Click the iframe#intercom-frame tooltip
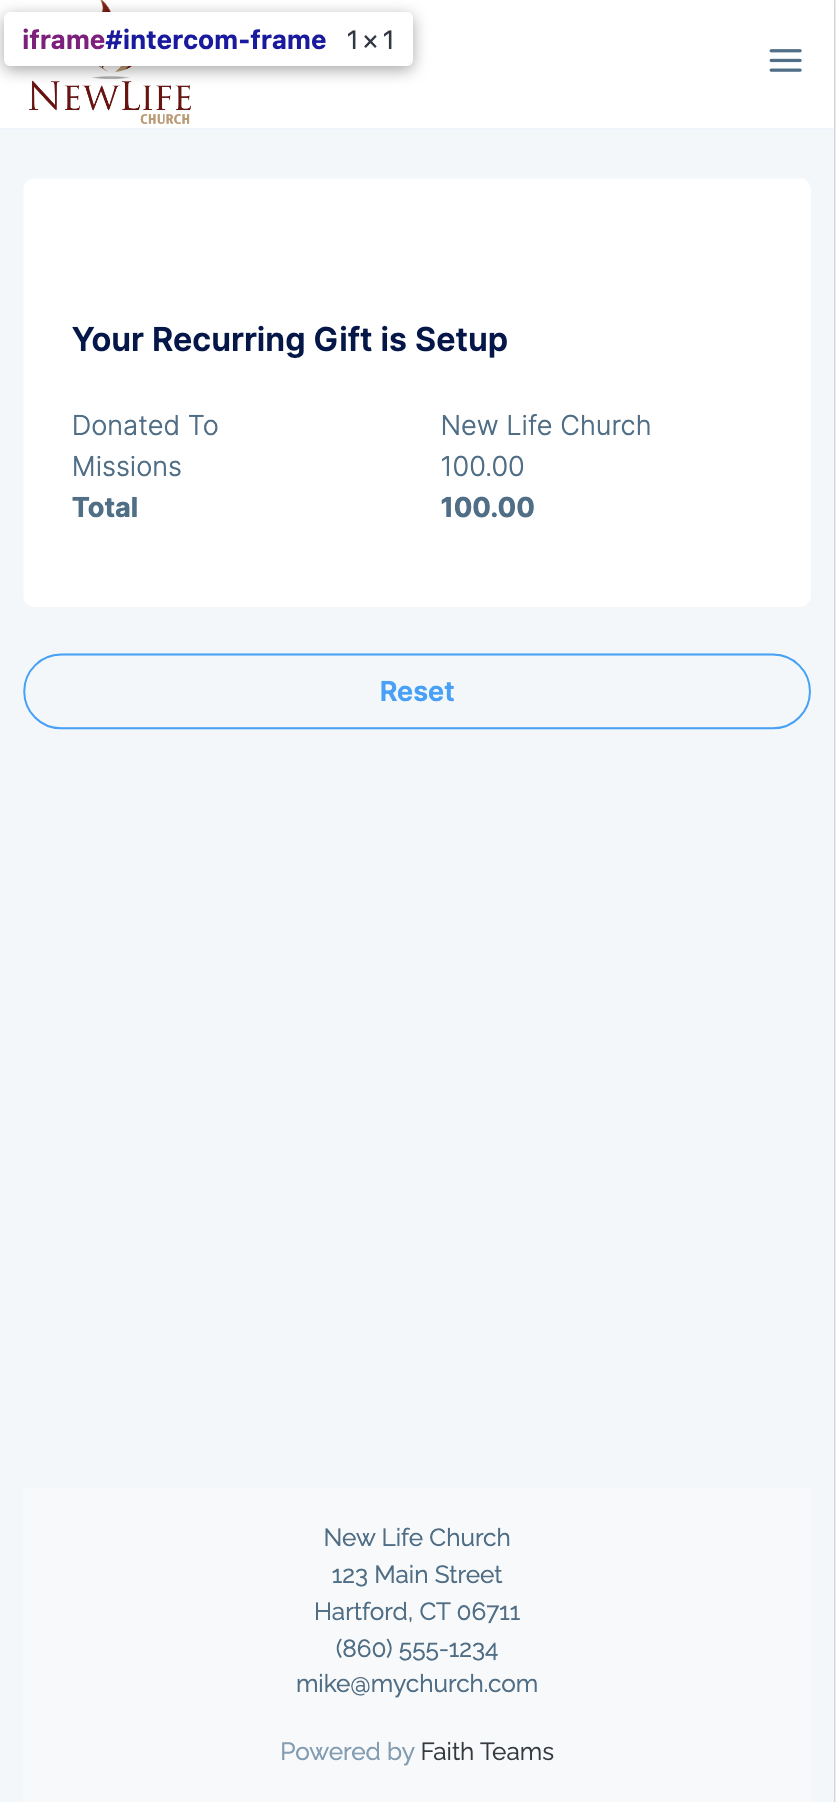The height and width of the screenshot is (1802, 836). point(208,40)
